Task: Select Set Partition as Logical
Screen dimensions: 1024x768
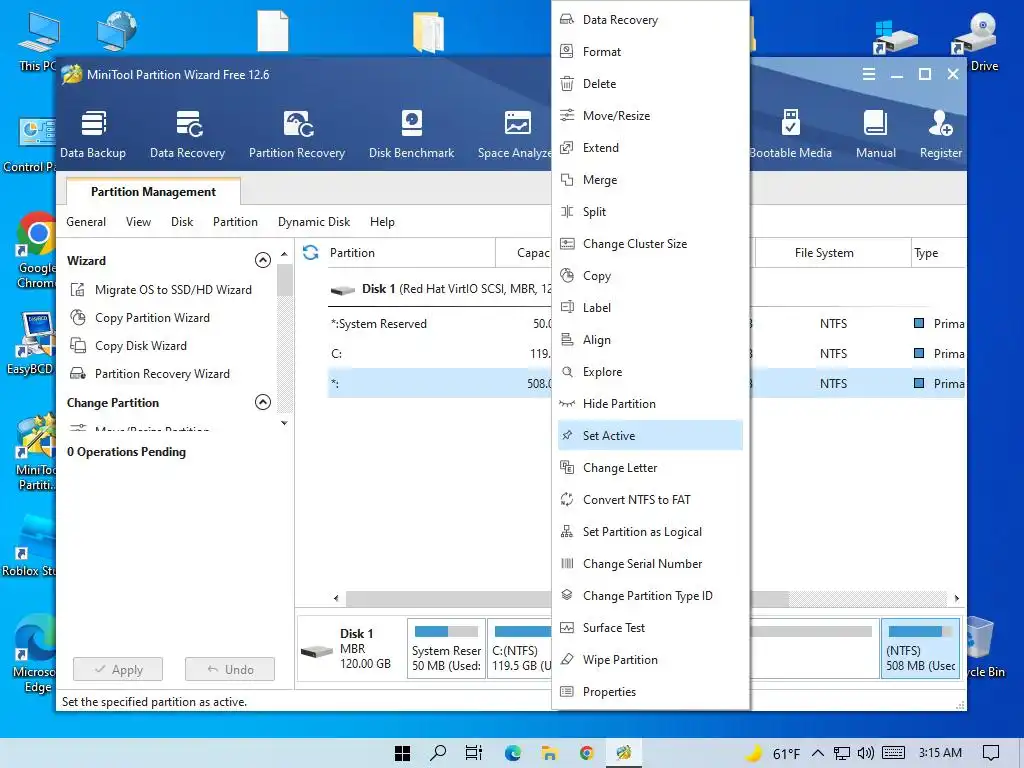Action: click(650, 532)
